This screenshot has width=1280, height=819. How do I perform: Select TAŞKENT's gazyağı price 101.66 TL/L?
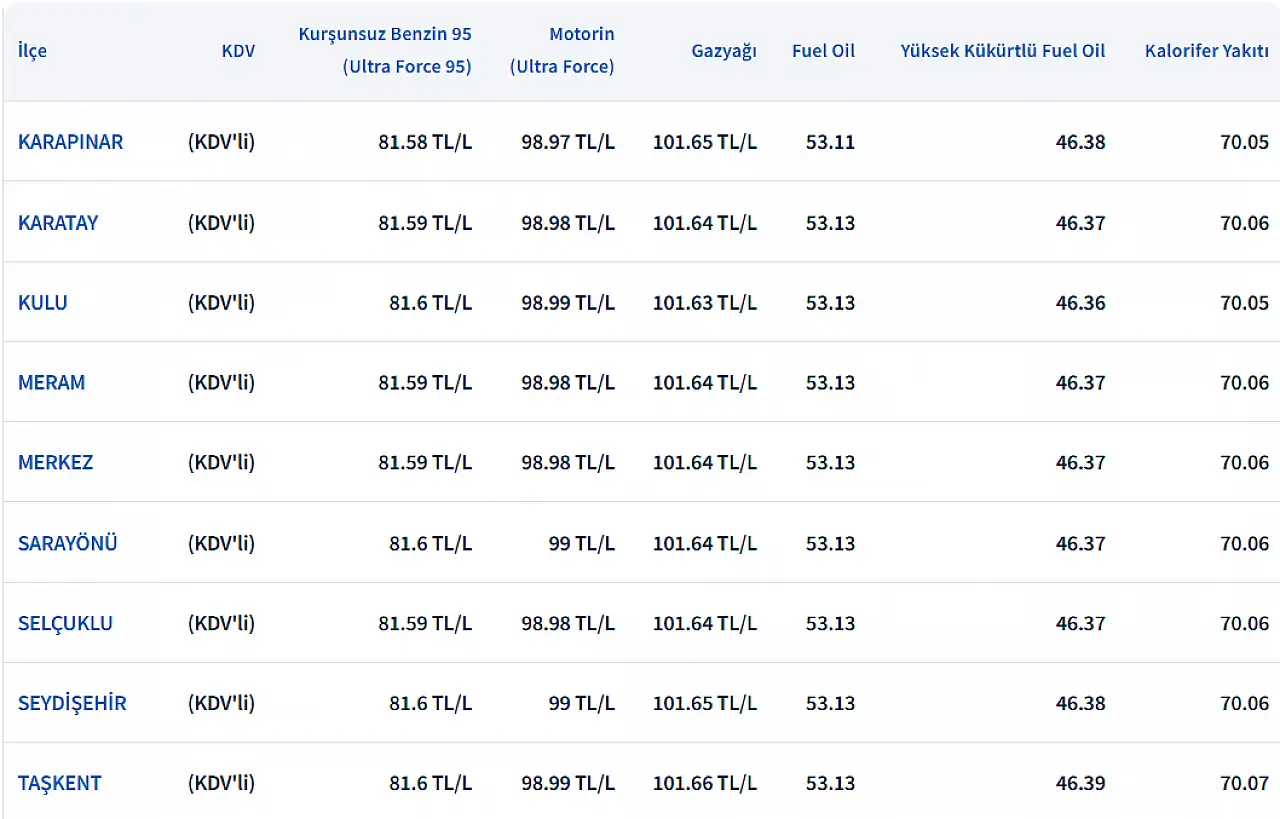tap(705, 784)
